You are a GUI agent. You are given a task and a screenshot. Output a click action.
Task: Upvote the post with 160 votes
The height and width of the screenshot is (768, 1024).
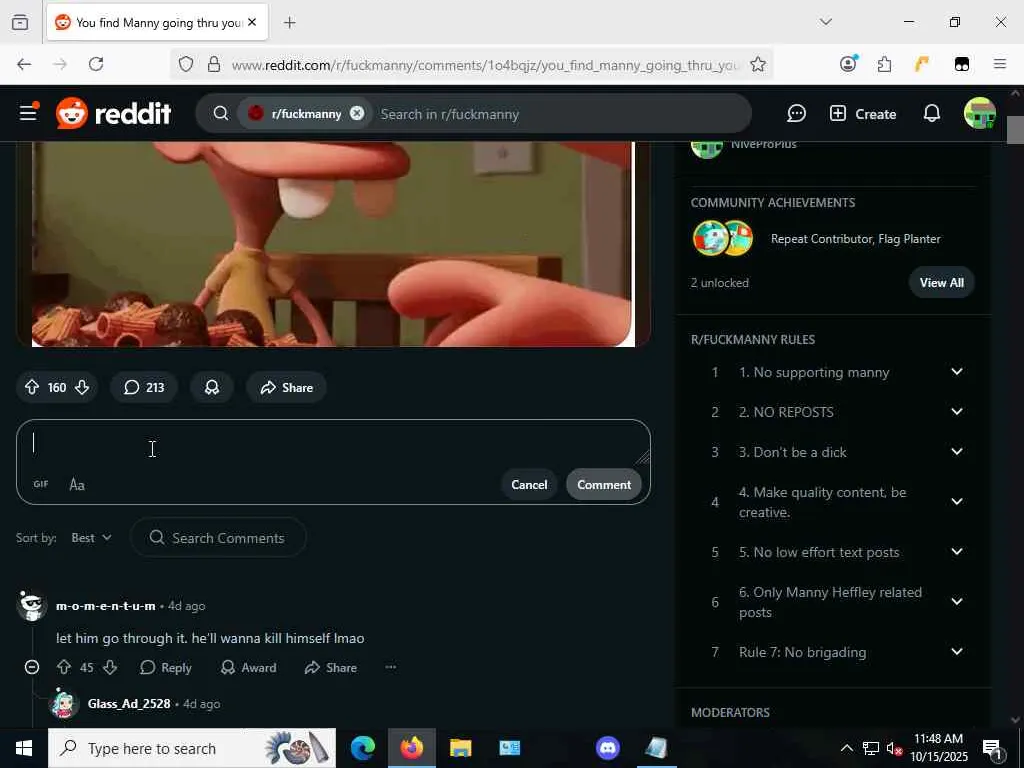pyautogui.click(x=31, y=387)
